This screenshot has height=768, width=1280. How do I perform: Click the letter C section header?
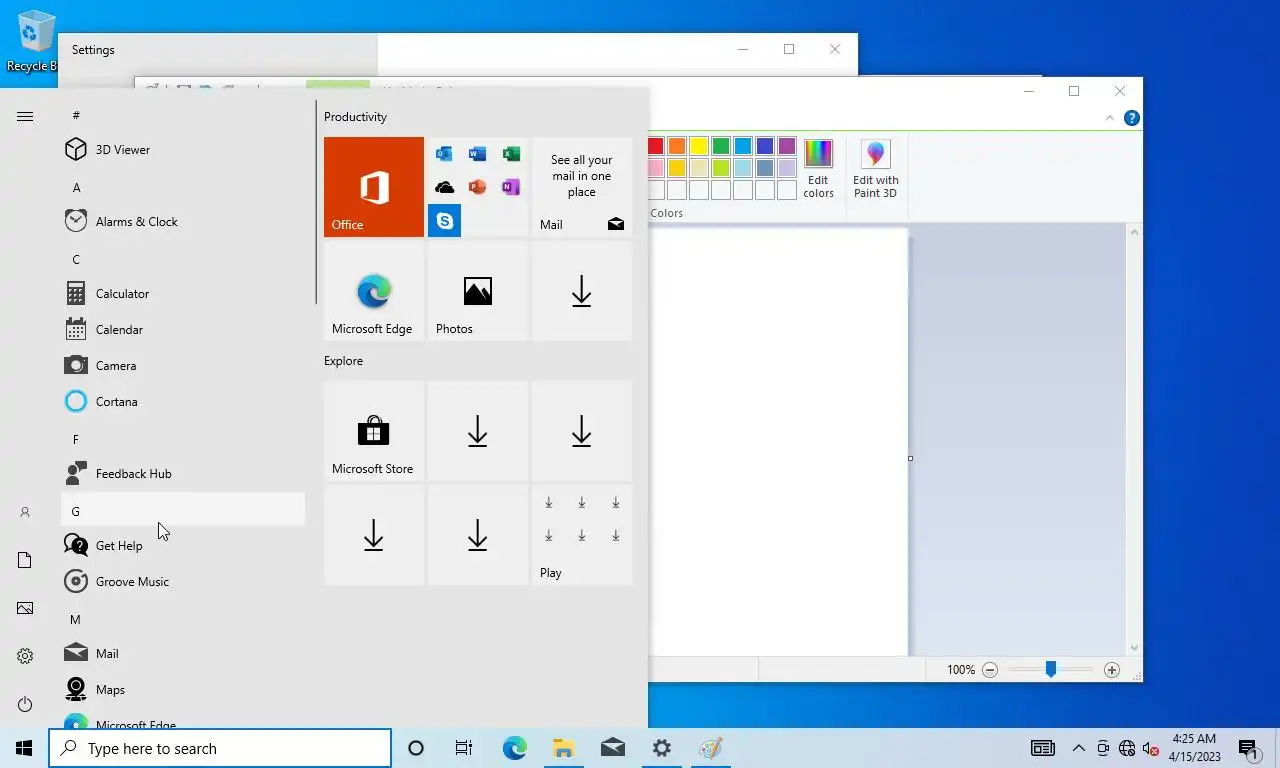tap(183, 260)
